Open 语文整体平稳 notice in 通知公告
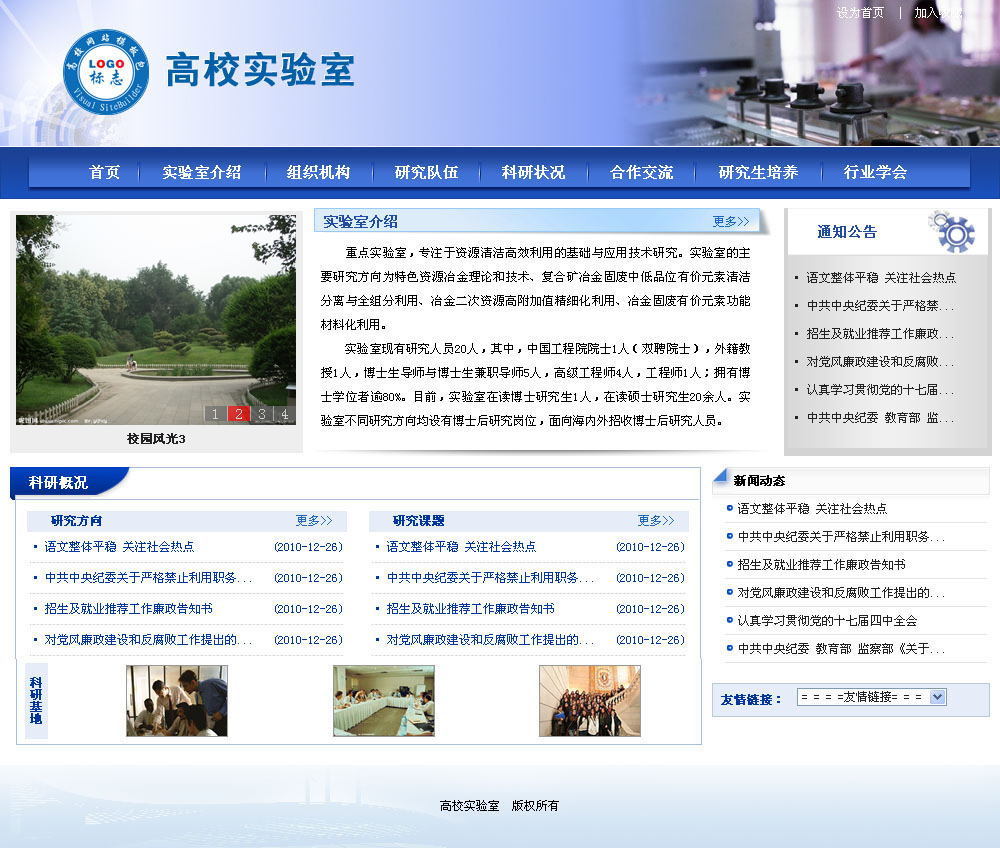Image resolution: width=1000 pixels, height=848 pixels. pos(881,278)
